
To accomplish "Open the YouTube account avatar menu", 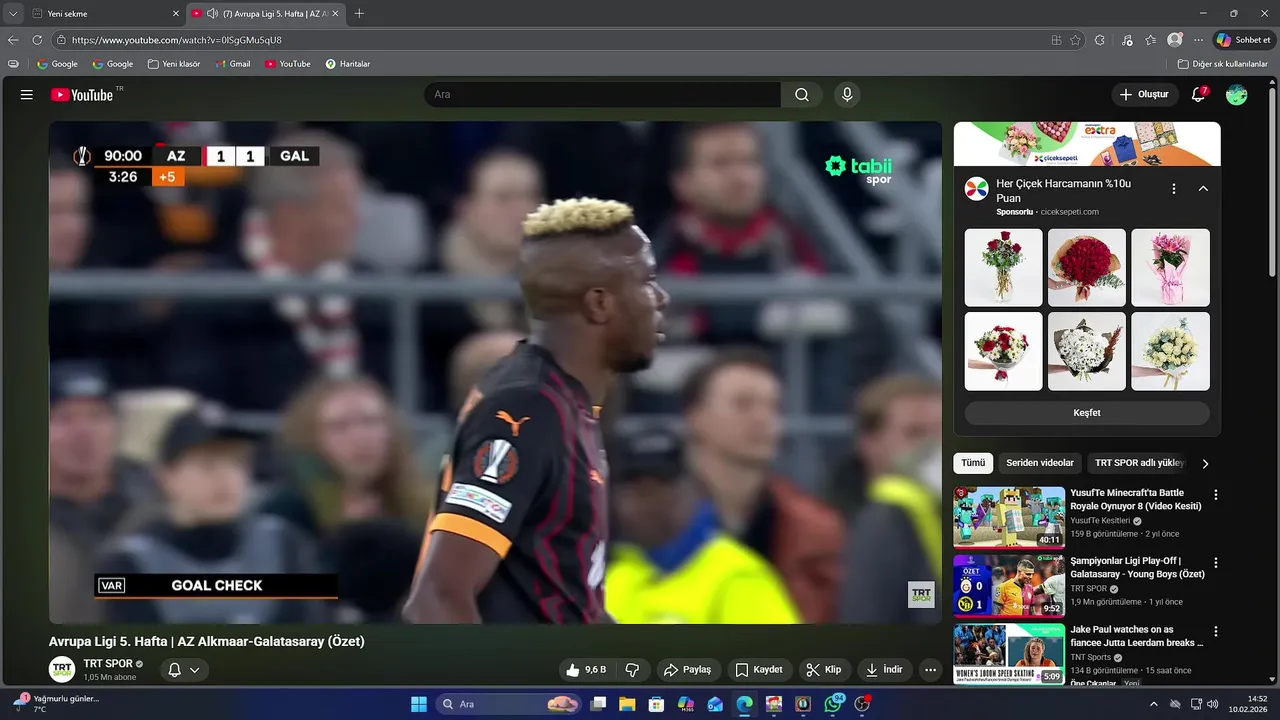I will click(x=1237, y=94).
